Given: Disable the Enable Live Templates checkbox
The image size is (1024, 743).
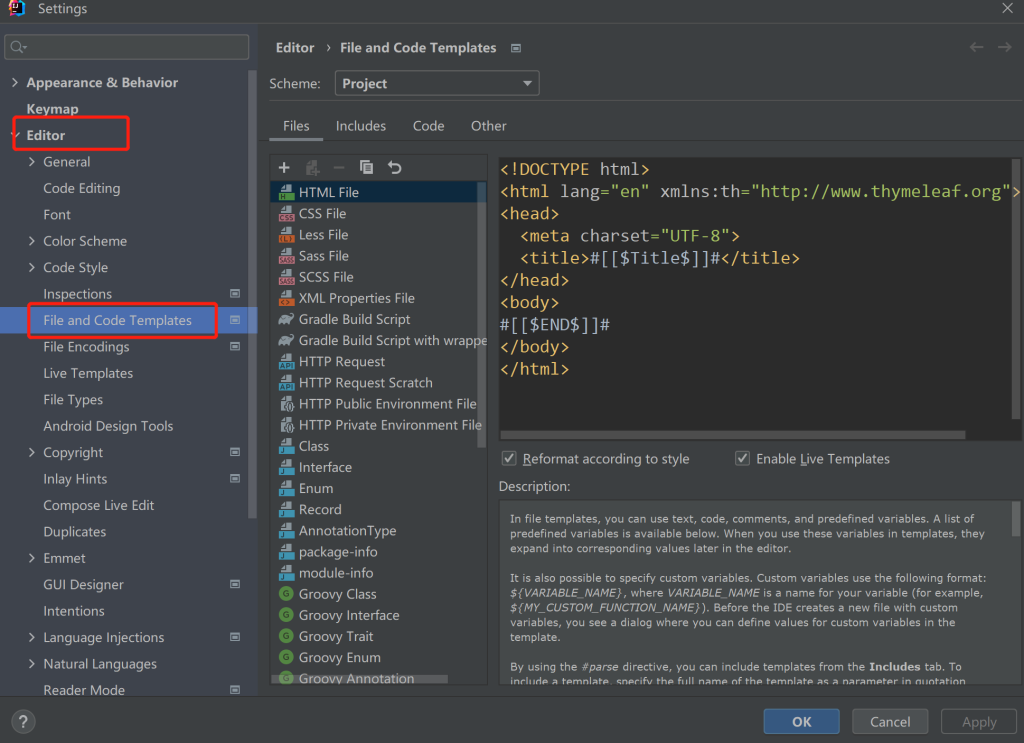Looking at the screenshot, I should click(x=742, y=459).
